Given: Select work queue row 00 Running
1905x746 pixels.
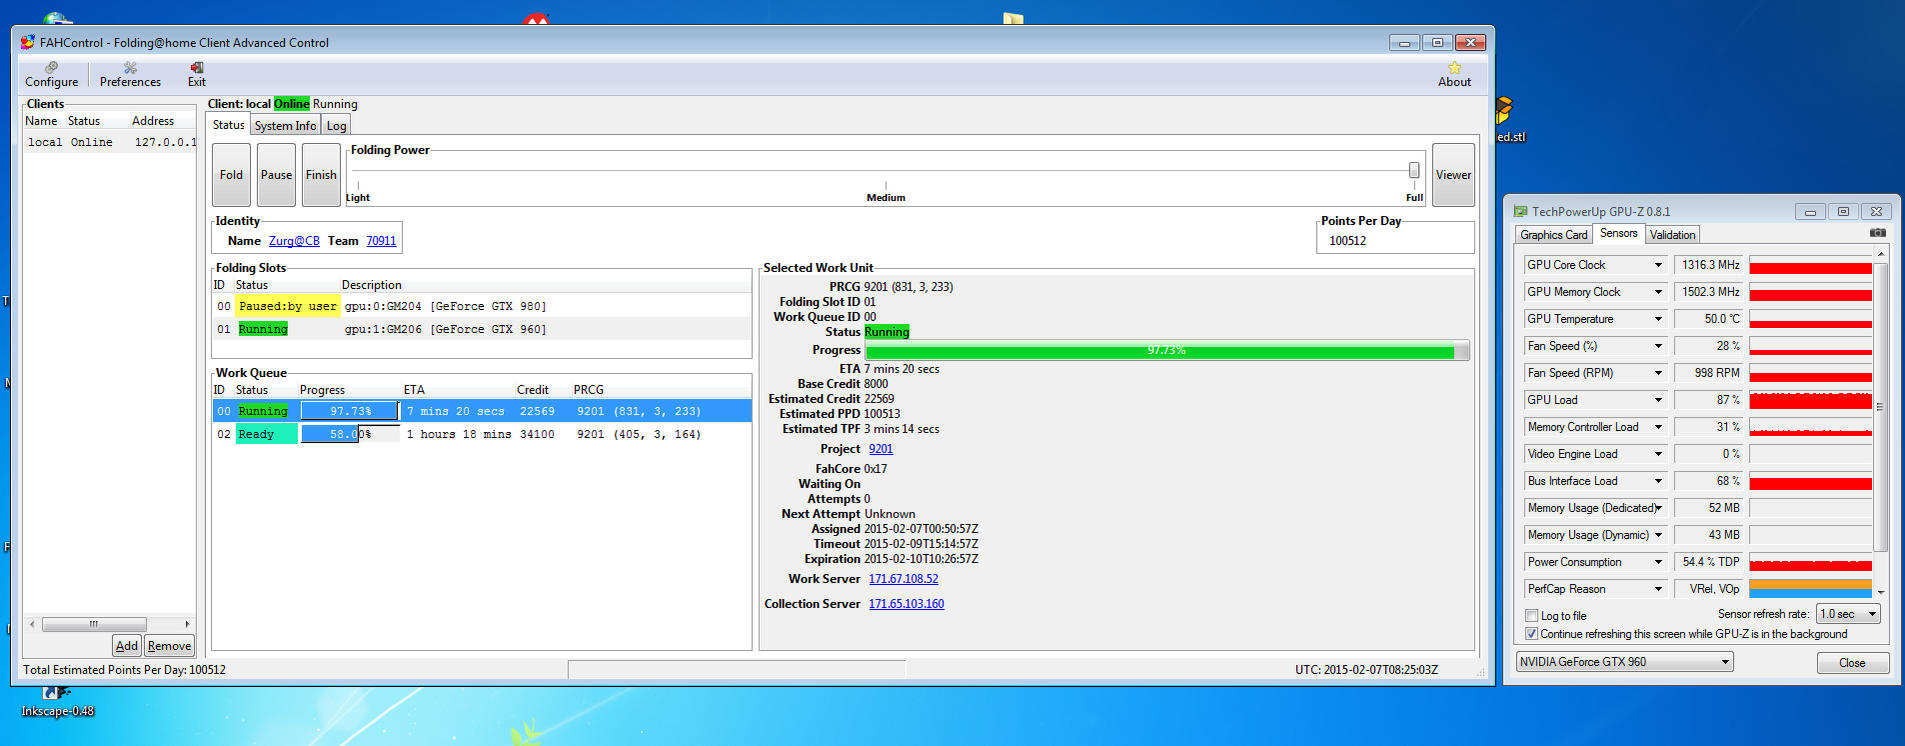Looking at the screenshot, I should [x=482, y=411].
